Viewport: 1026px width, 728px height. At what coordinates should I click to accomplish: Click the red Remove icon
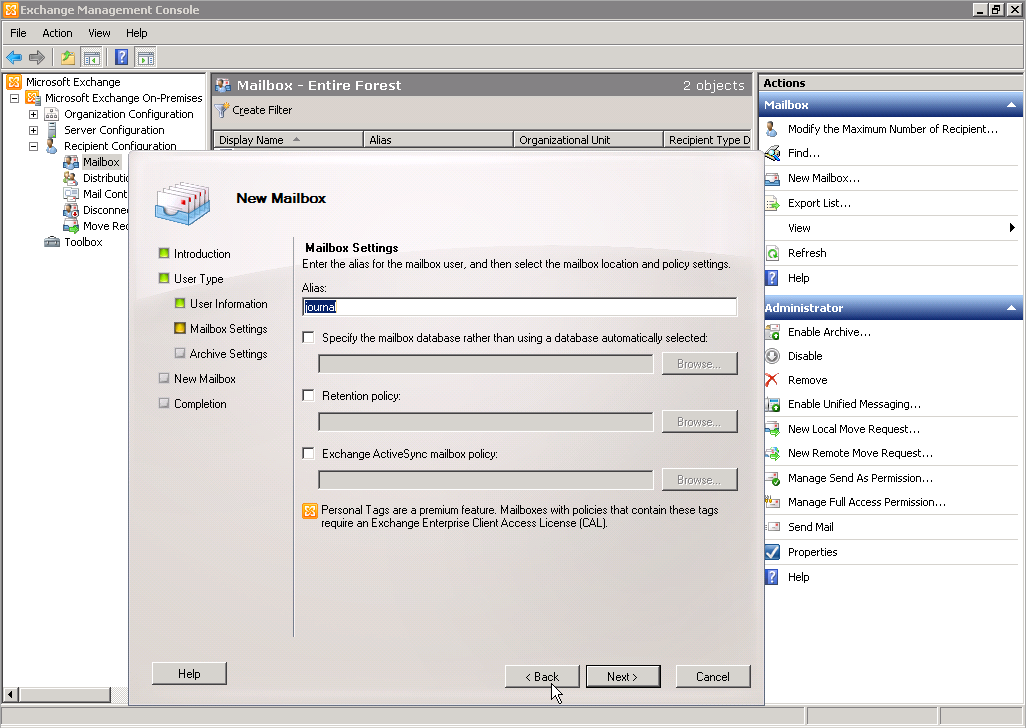point(772,380)
